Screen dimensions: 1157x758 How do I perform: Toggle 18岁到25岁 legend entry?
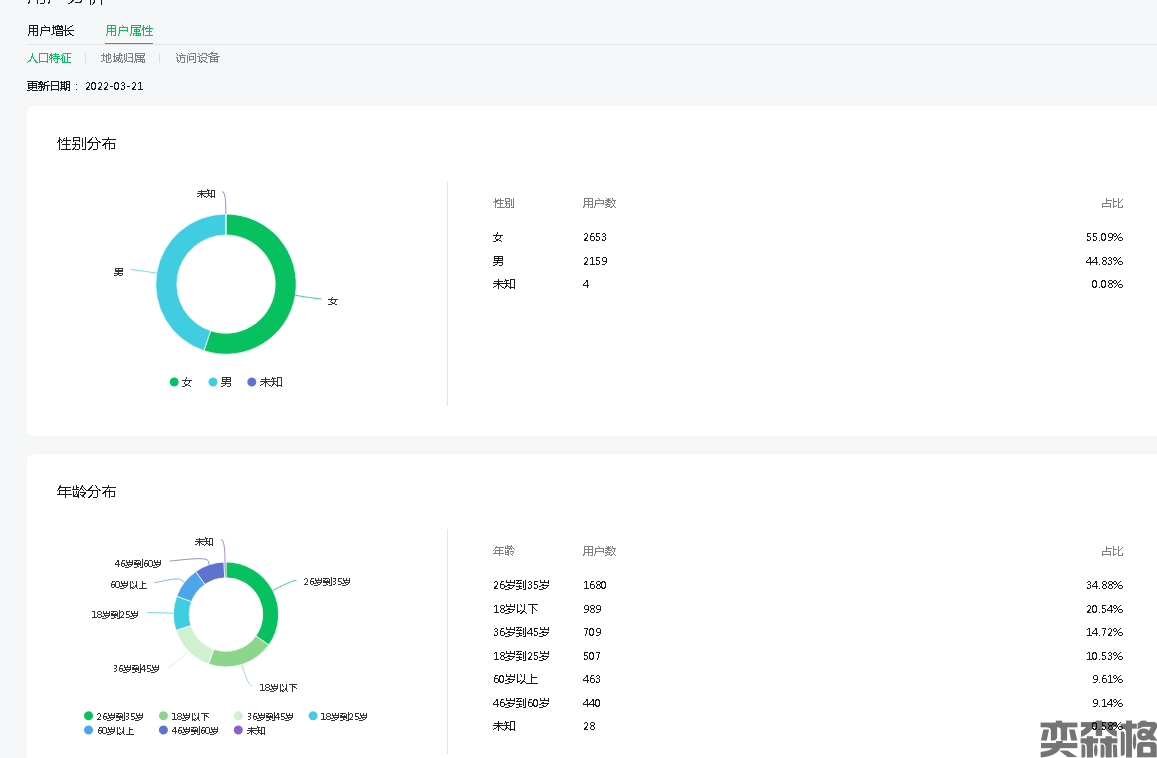pyautogui.click(x=338, y=716)
